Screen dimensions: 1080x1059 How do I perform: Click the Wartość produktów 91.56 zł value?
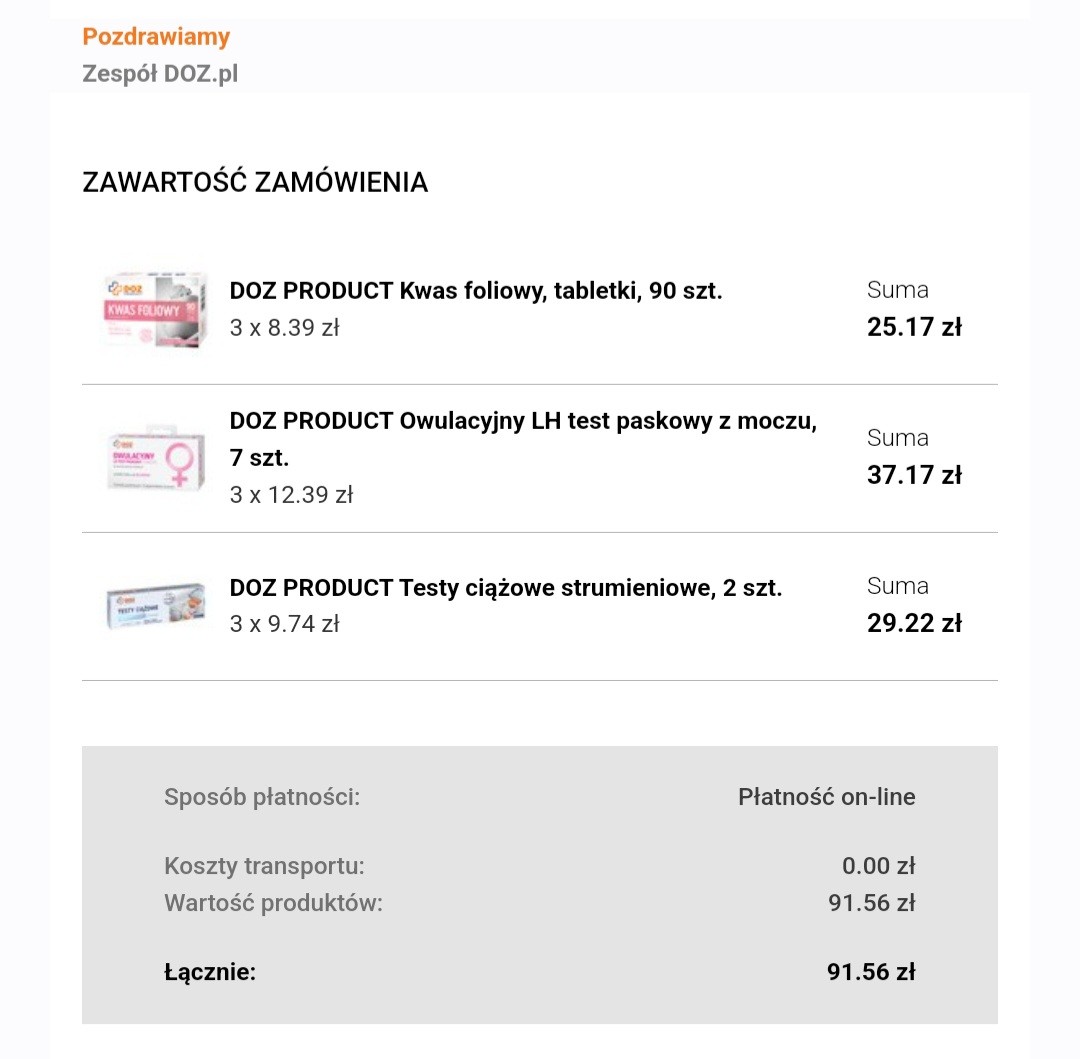[871, 903]
